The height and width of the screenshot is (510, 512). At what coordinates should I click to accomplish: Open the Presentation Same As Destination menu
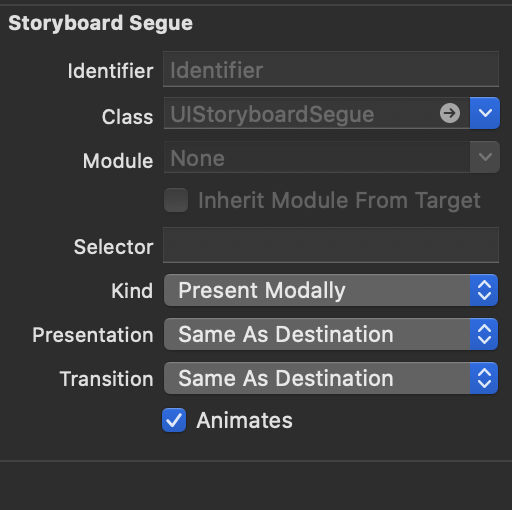[331, 334]
